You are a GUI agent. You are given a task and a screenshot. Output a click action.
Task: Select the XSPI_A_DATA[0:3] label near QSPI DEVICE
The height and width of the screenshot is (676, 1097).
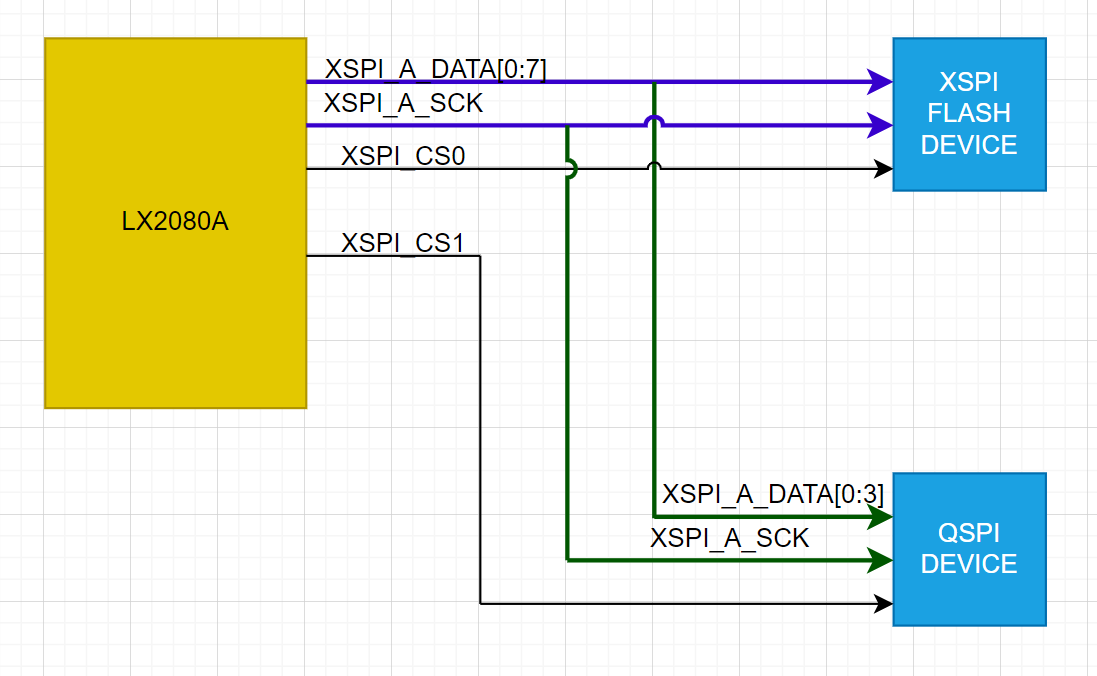(775, 493)
